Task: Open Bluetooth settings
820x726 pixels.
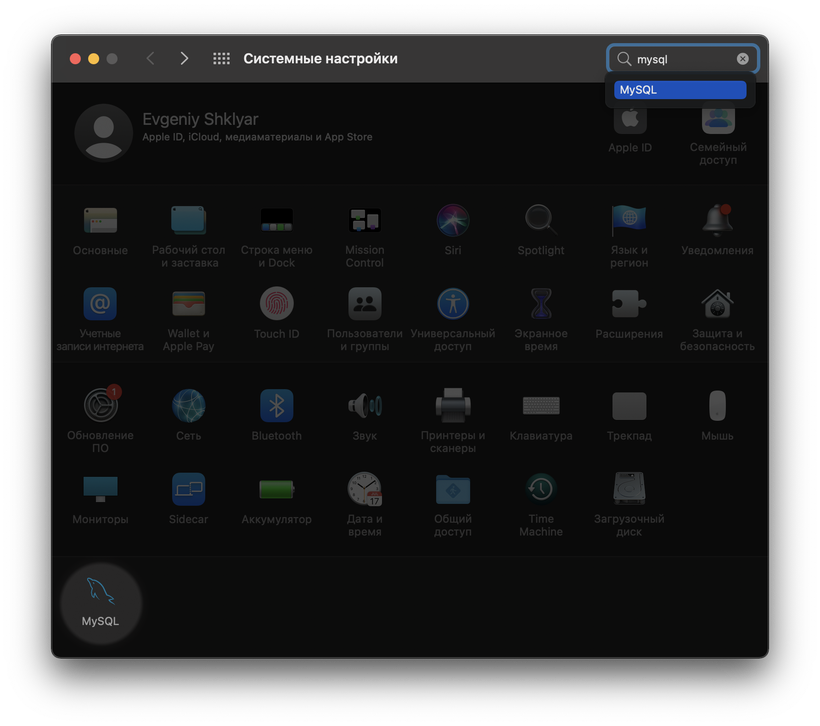Action: pyautogui.click(x=277, y=406)
